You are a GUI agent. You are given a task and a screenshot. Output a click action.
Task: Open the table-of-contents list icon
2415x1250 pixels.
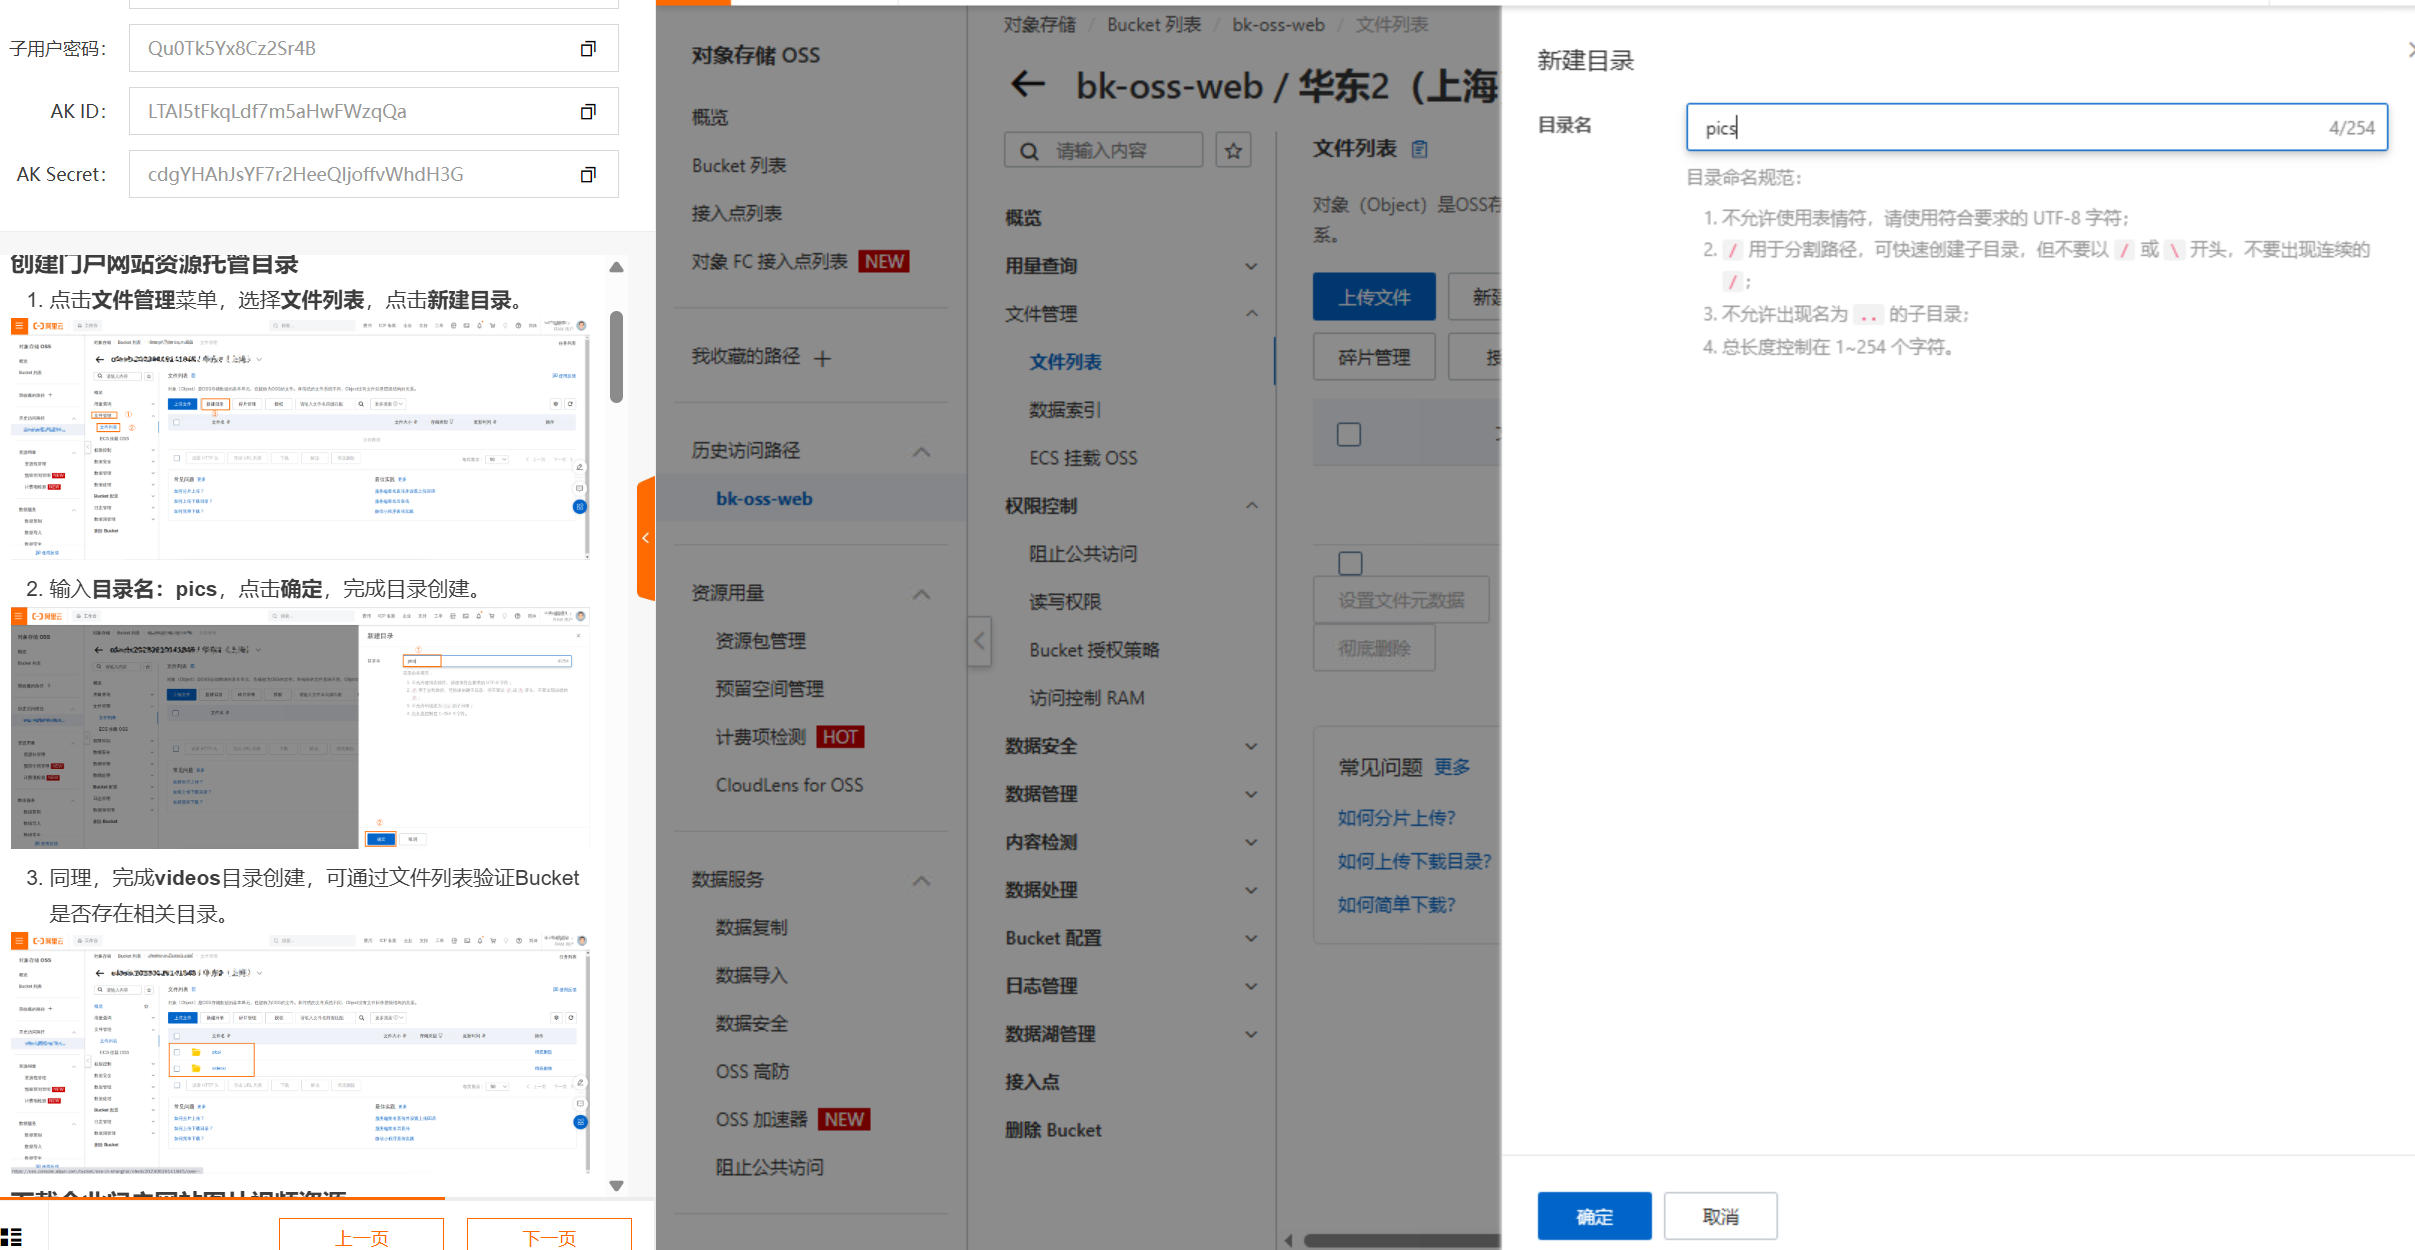11,1236
